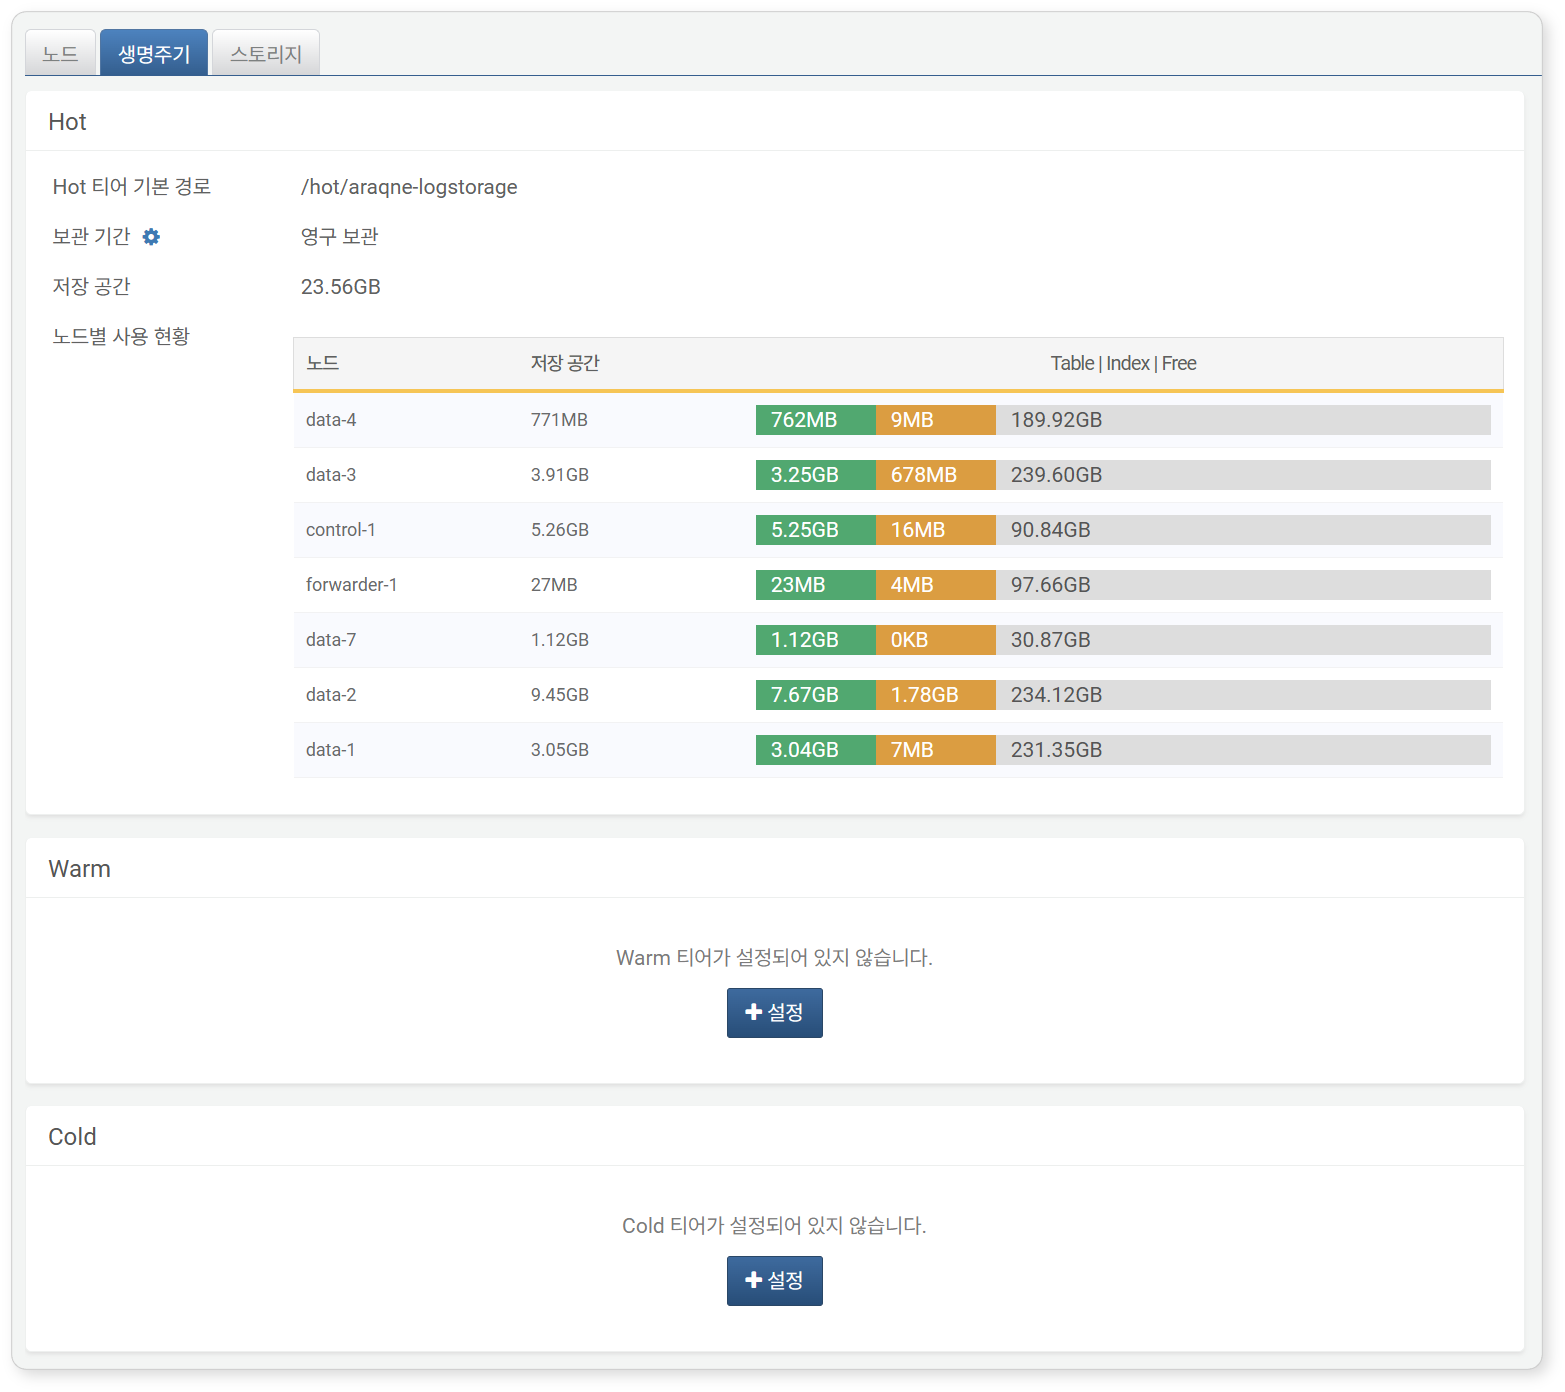Select node row forwarder-1
Viewport: 1565px width, 1392px height.
(x=898, y=585)
